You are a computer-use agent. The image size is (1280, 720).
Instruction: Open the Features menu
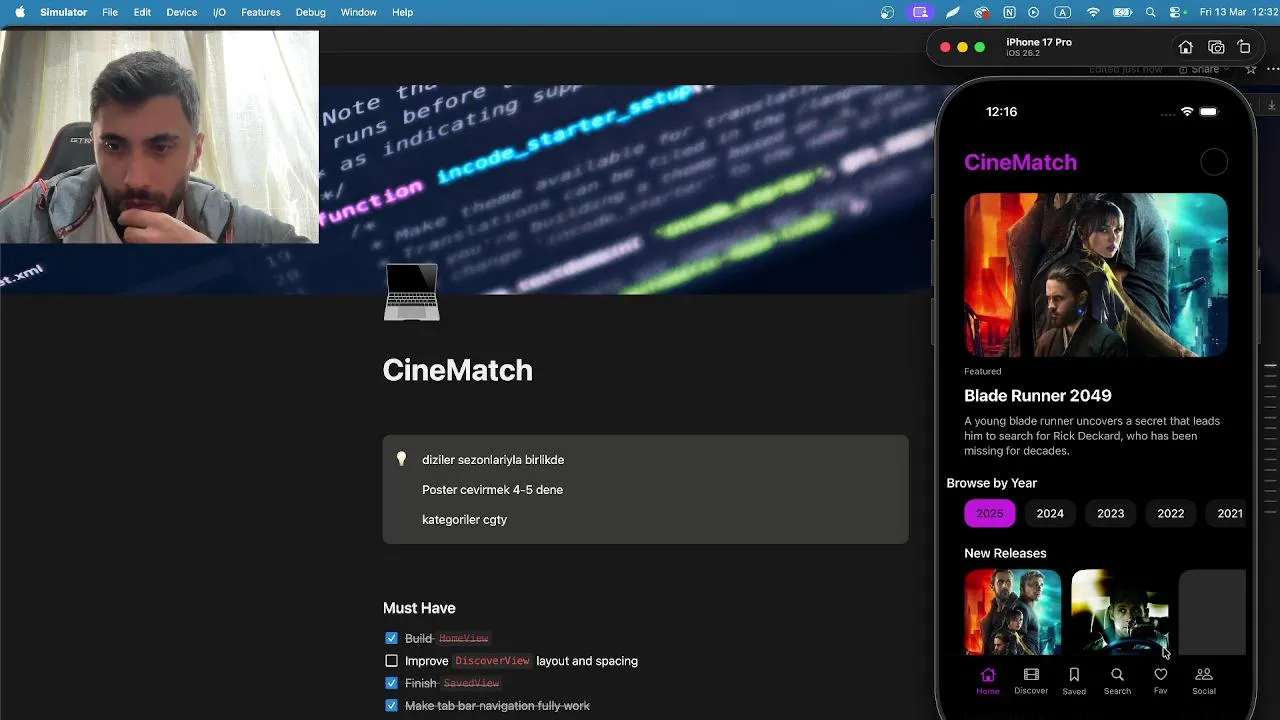click(260, 12)
